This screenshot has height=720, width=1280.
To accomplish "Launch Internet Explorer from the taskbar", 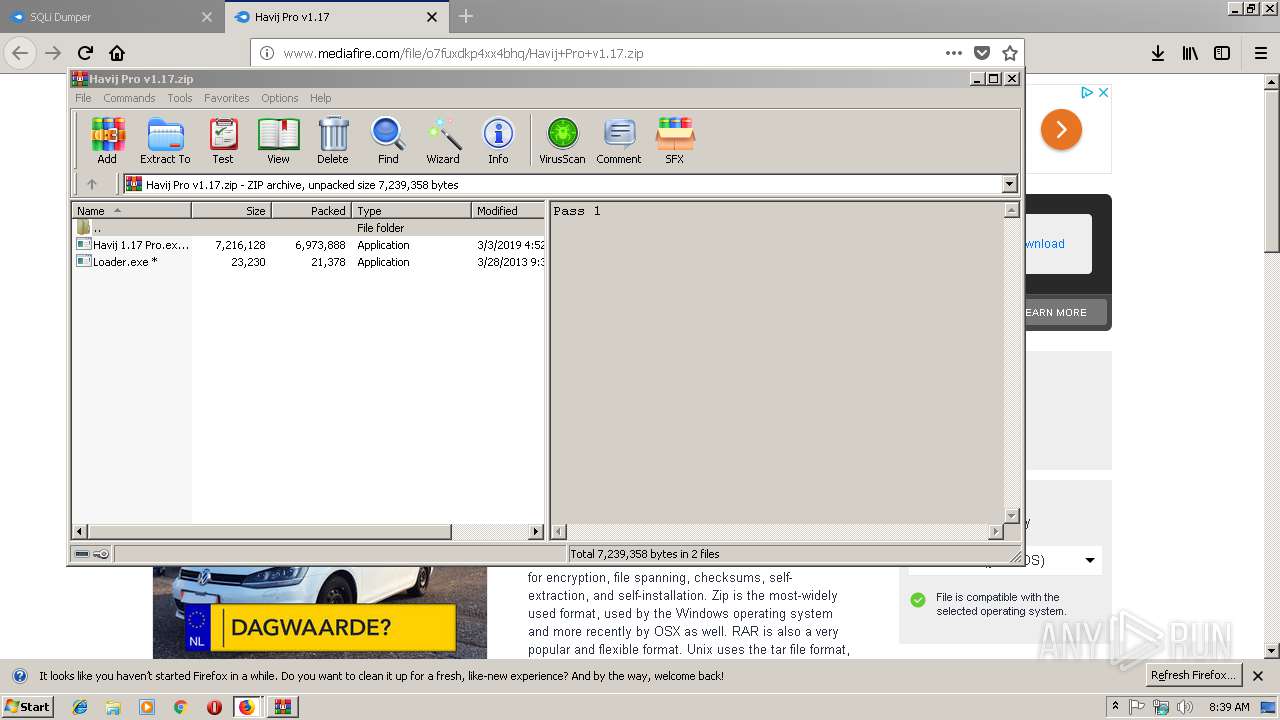I will coord(80,707).
